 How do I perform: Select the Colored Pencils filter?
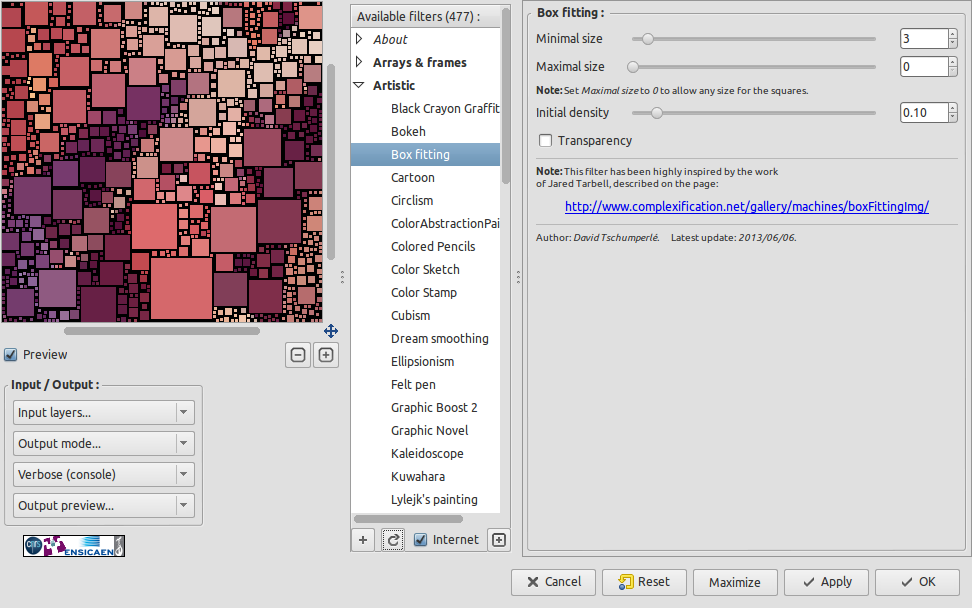(425, 246)
